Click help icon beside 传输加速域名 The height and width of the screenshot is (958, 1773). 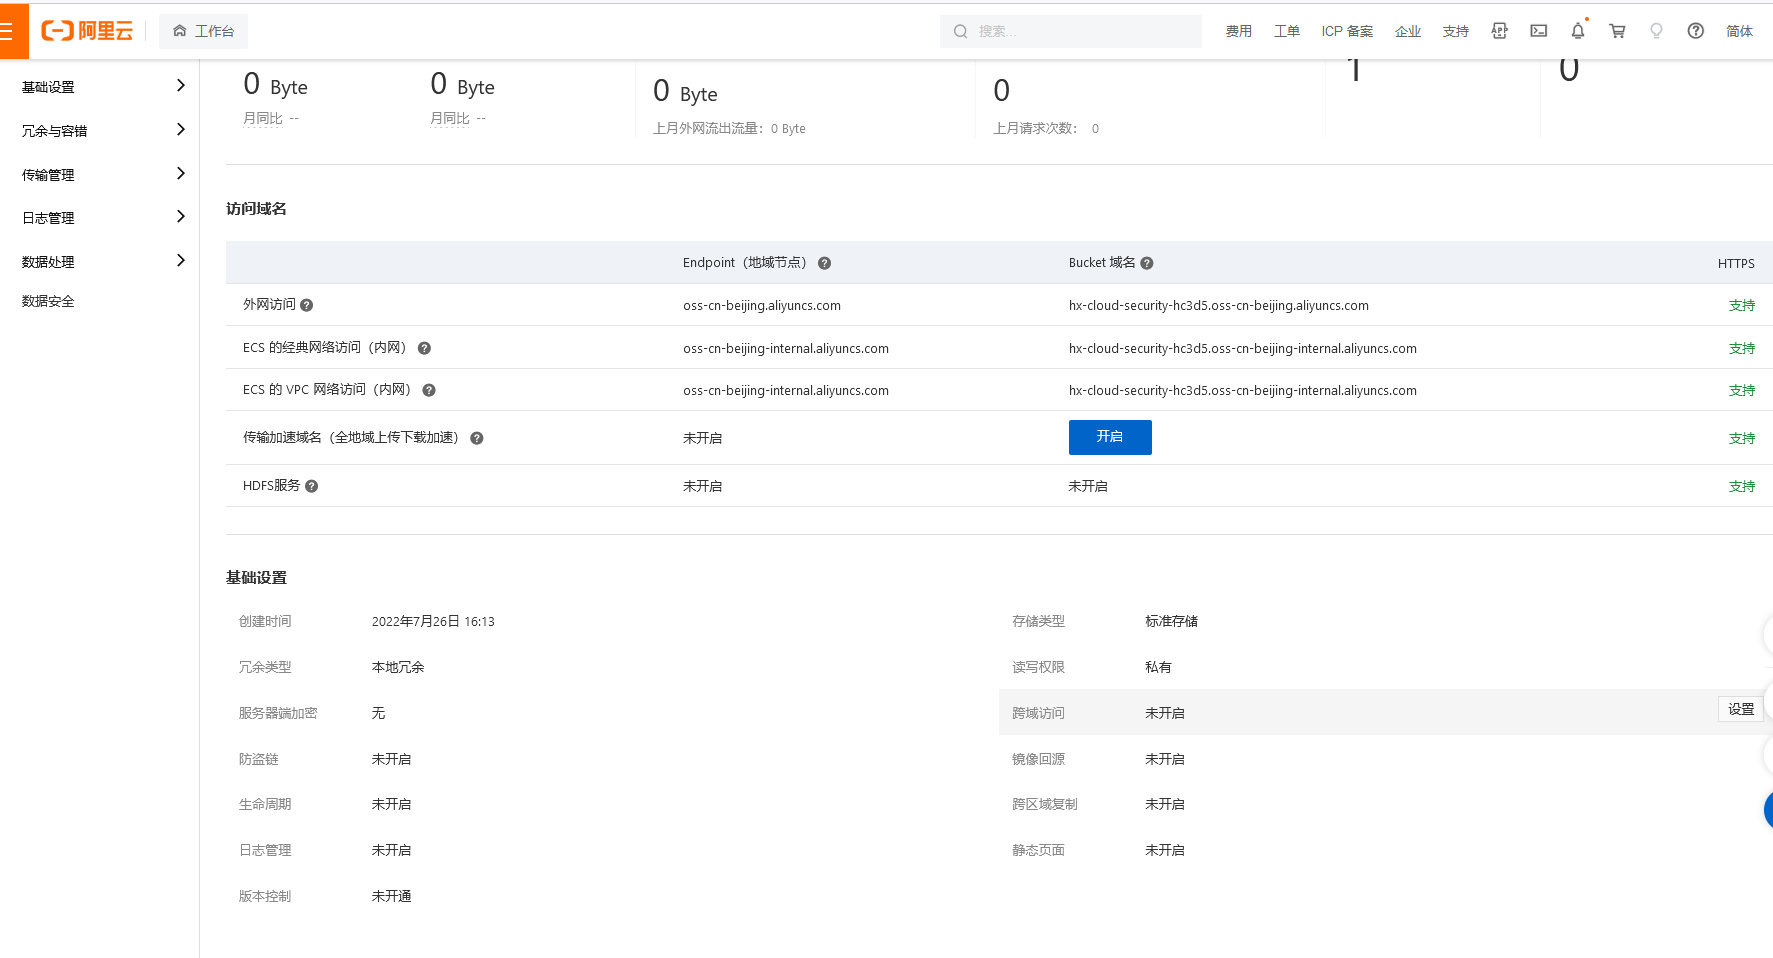(477, 438)
